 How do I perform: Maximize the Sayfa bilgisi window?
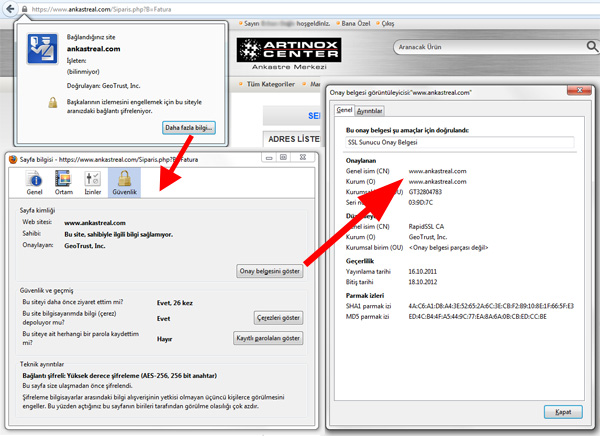[284, 157]
